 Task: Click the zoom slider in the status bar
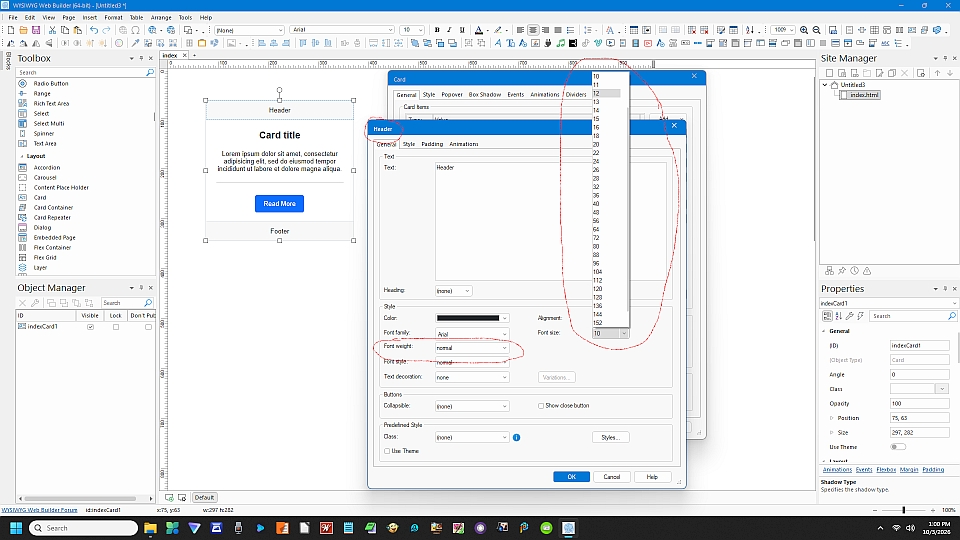click(904, 510)
